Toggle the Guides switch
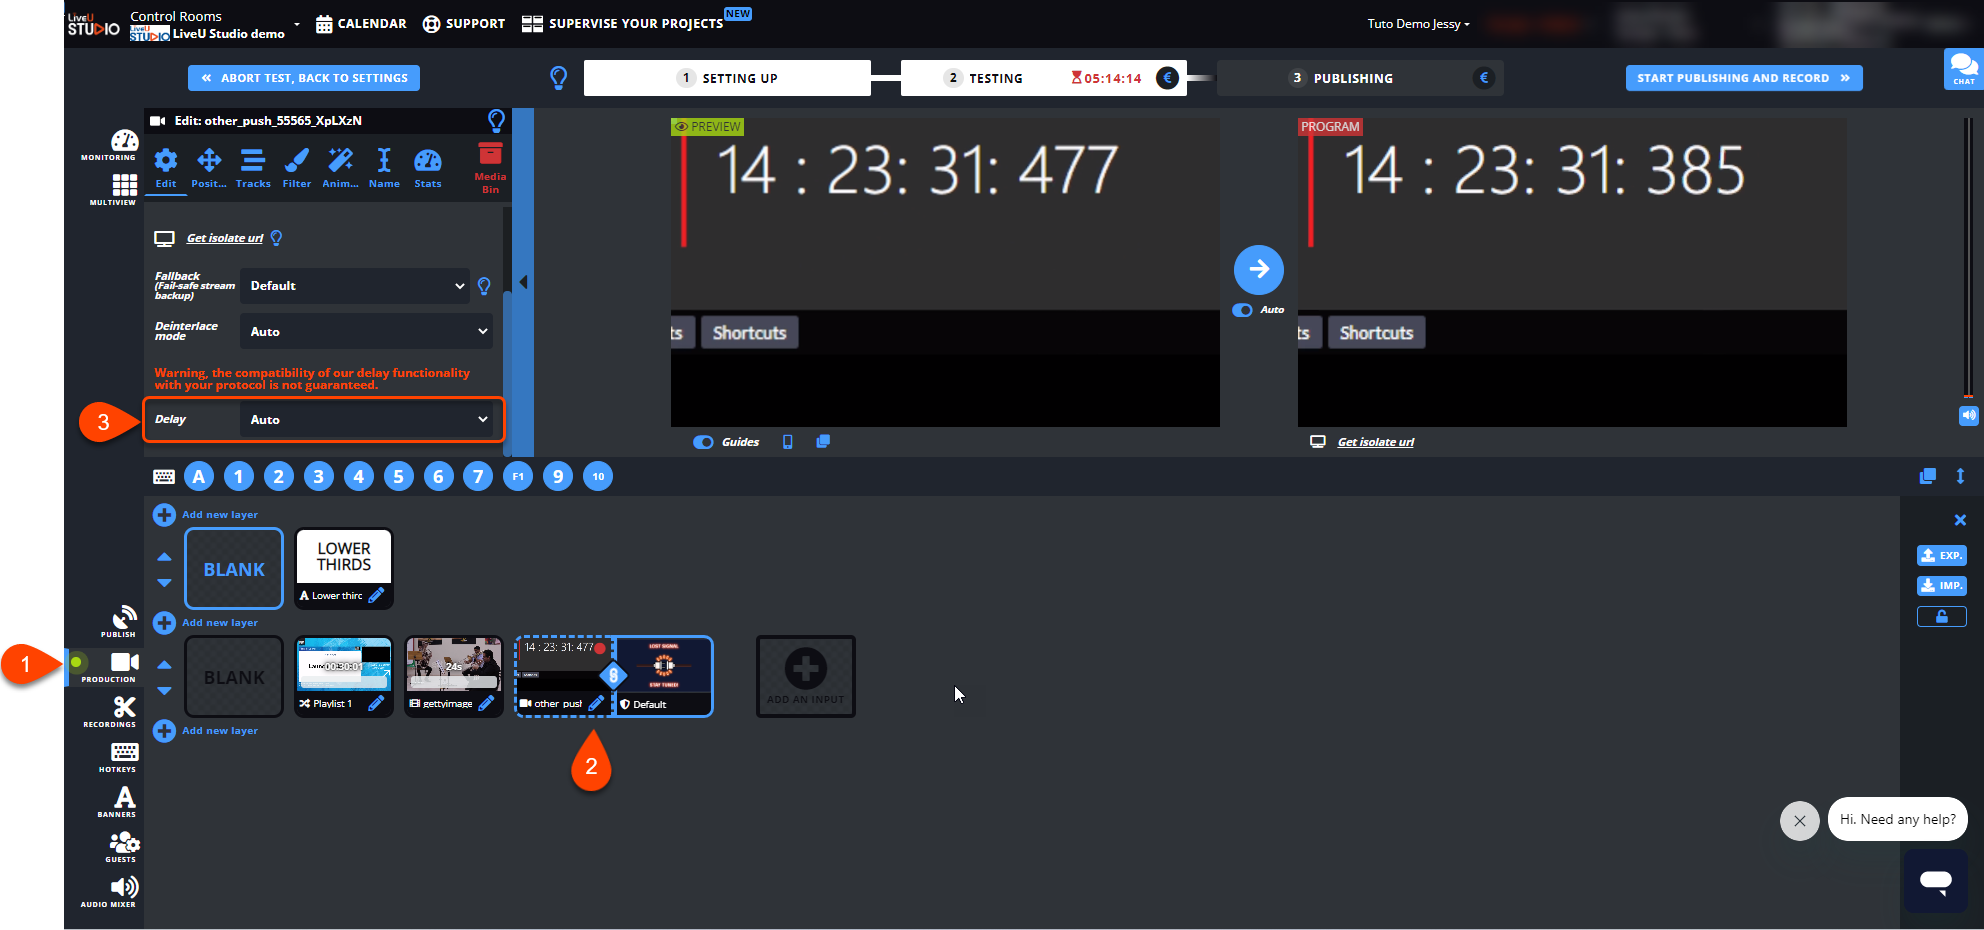 pyautogui.click(x=704, y=442)
